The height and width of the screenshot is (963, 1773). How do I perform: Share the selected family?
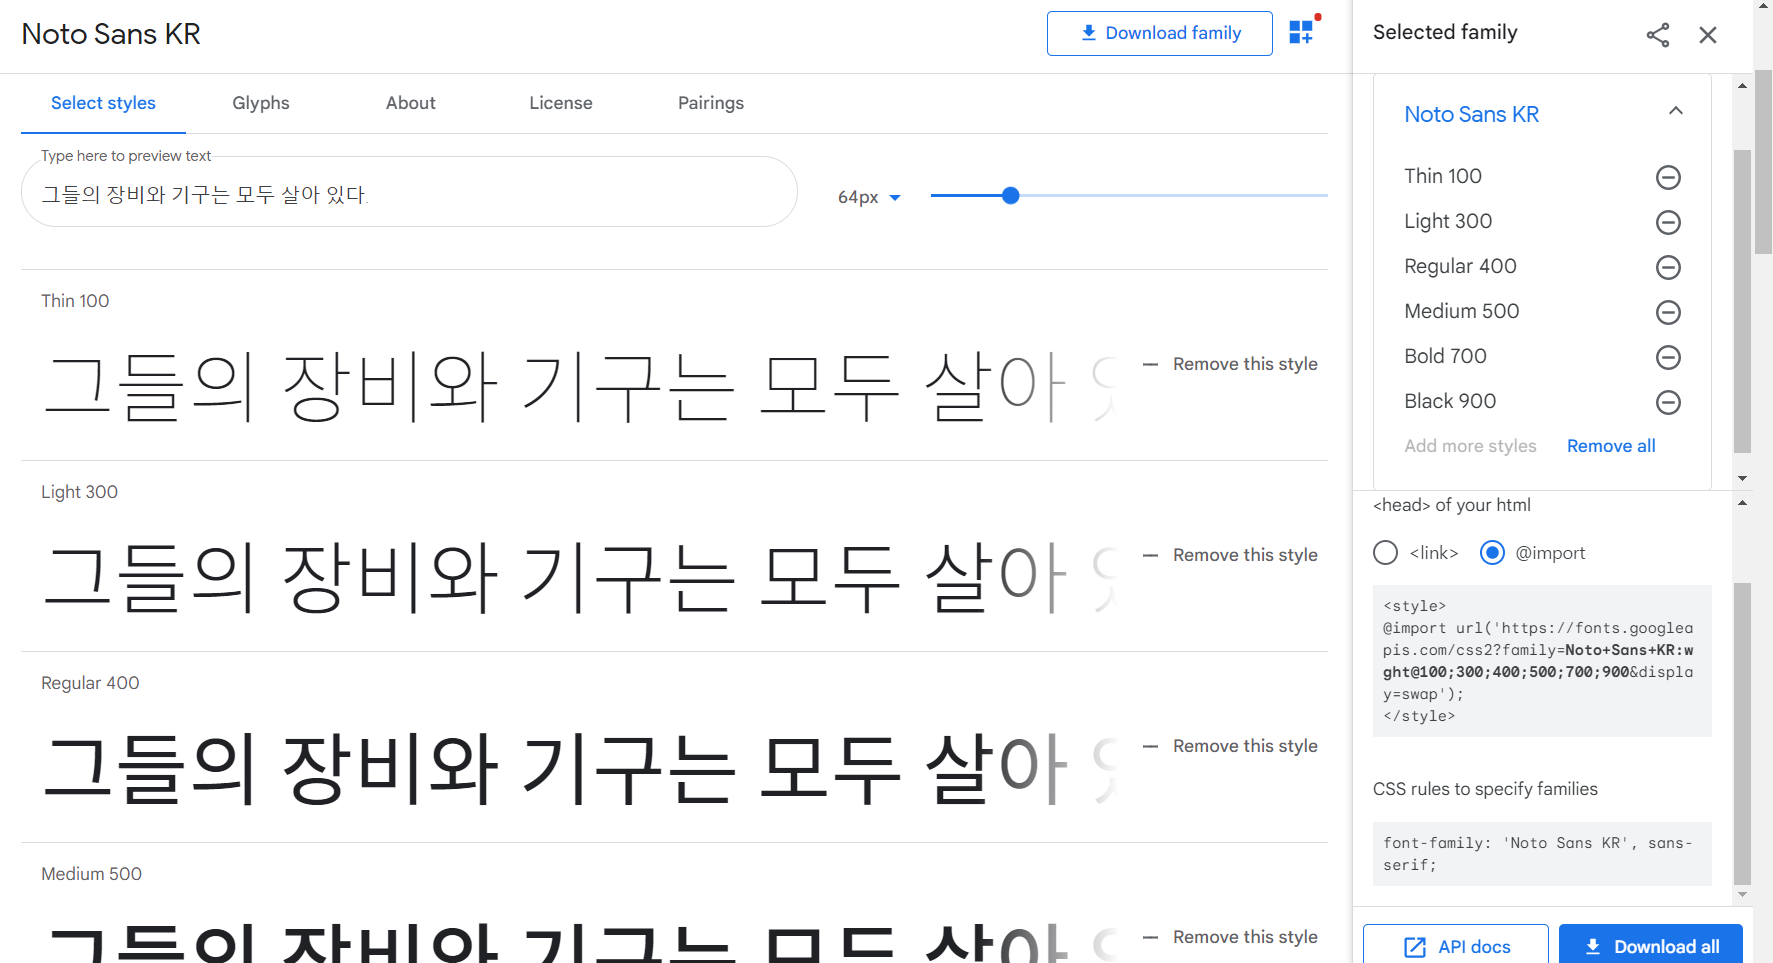1658,35
